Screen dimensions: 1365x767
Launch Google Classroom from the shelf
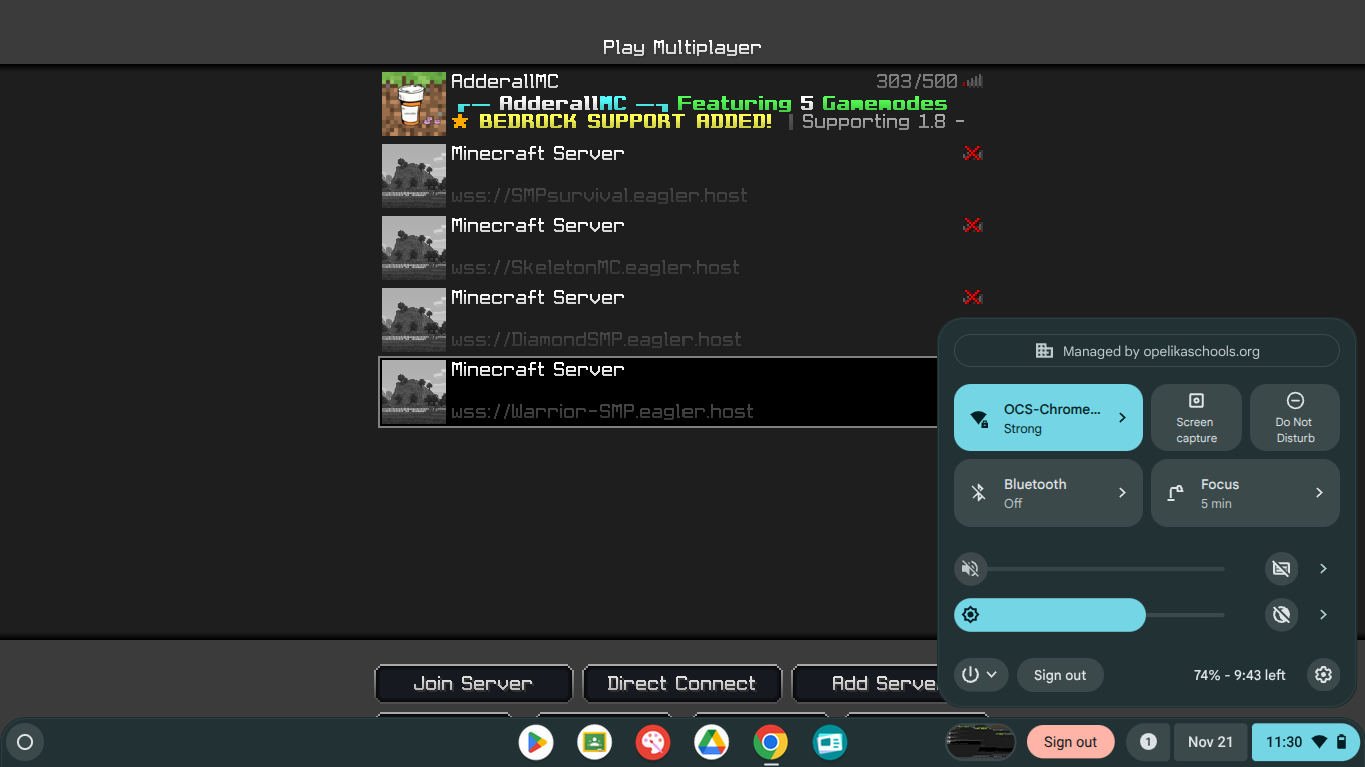coord(594,742)
